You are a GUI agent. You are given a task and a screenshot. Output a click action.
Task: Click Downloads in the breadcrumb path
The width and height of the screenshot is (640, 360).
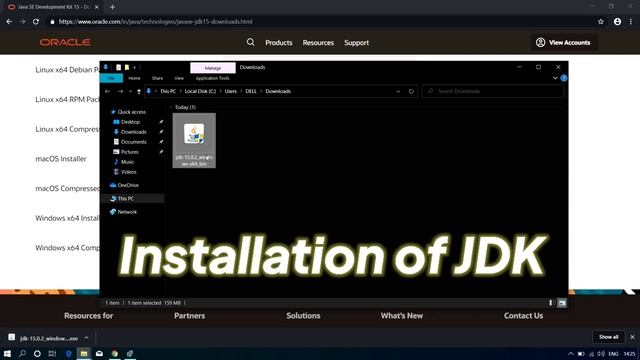coord(278,91)
